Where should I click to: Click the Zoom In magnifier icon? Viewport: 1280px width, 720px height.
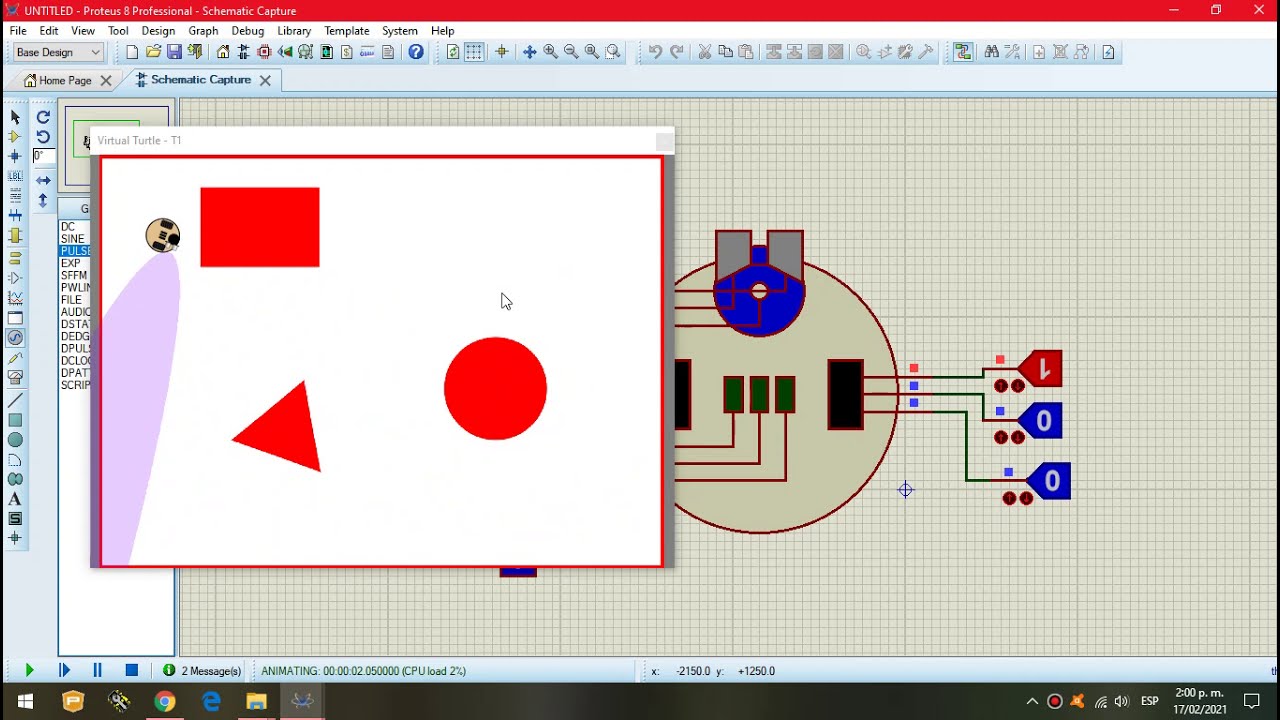(x=550, y=52)
